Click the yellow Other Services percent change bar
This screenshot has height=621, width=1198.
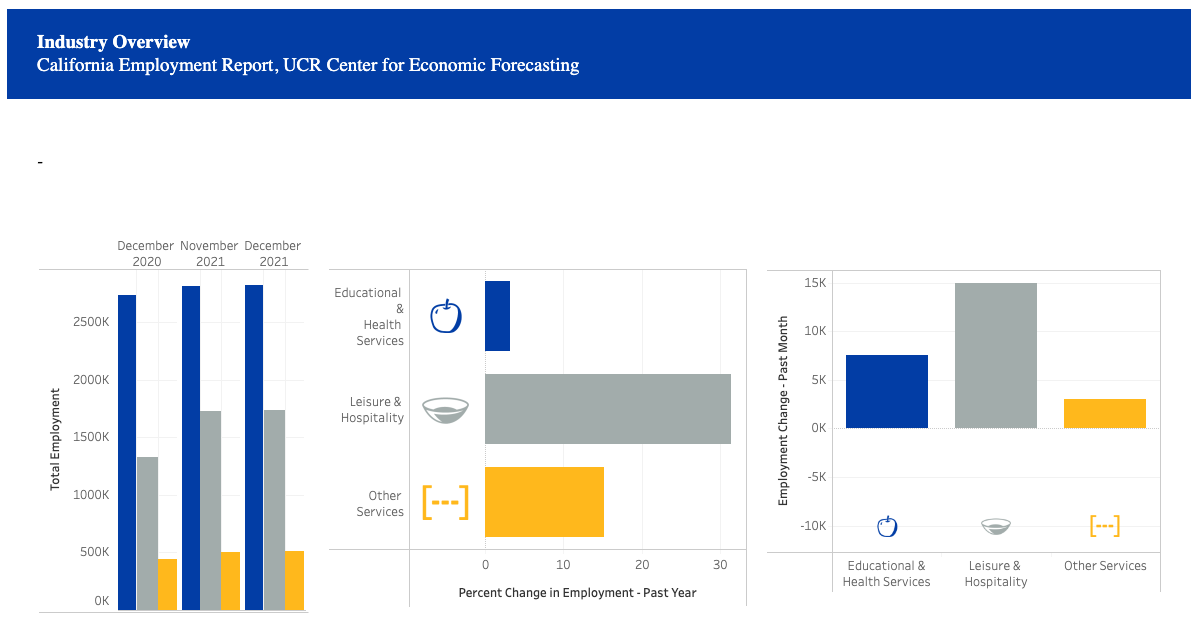click(543, 501)
